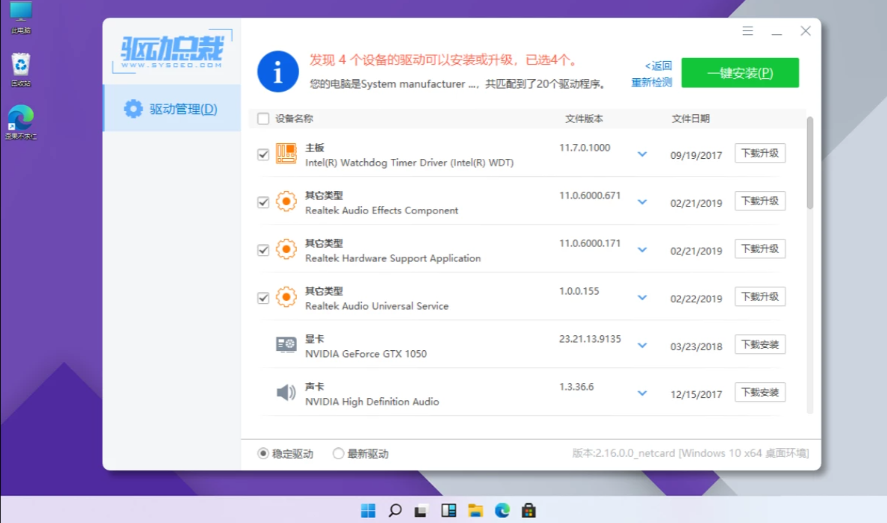Viewport: 887px width, 523px height.
Task: Select the stable driver radio button
Action: (x=263, y=453)
